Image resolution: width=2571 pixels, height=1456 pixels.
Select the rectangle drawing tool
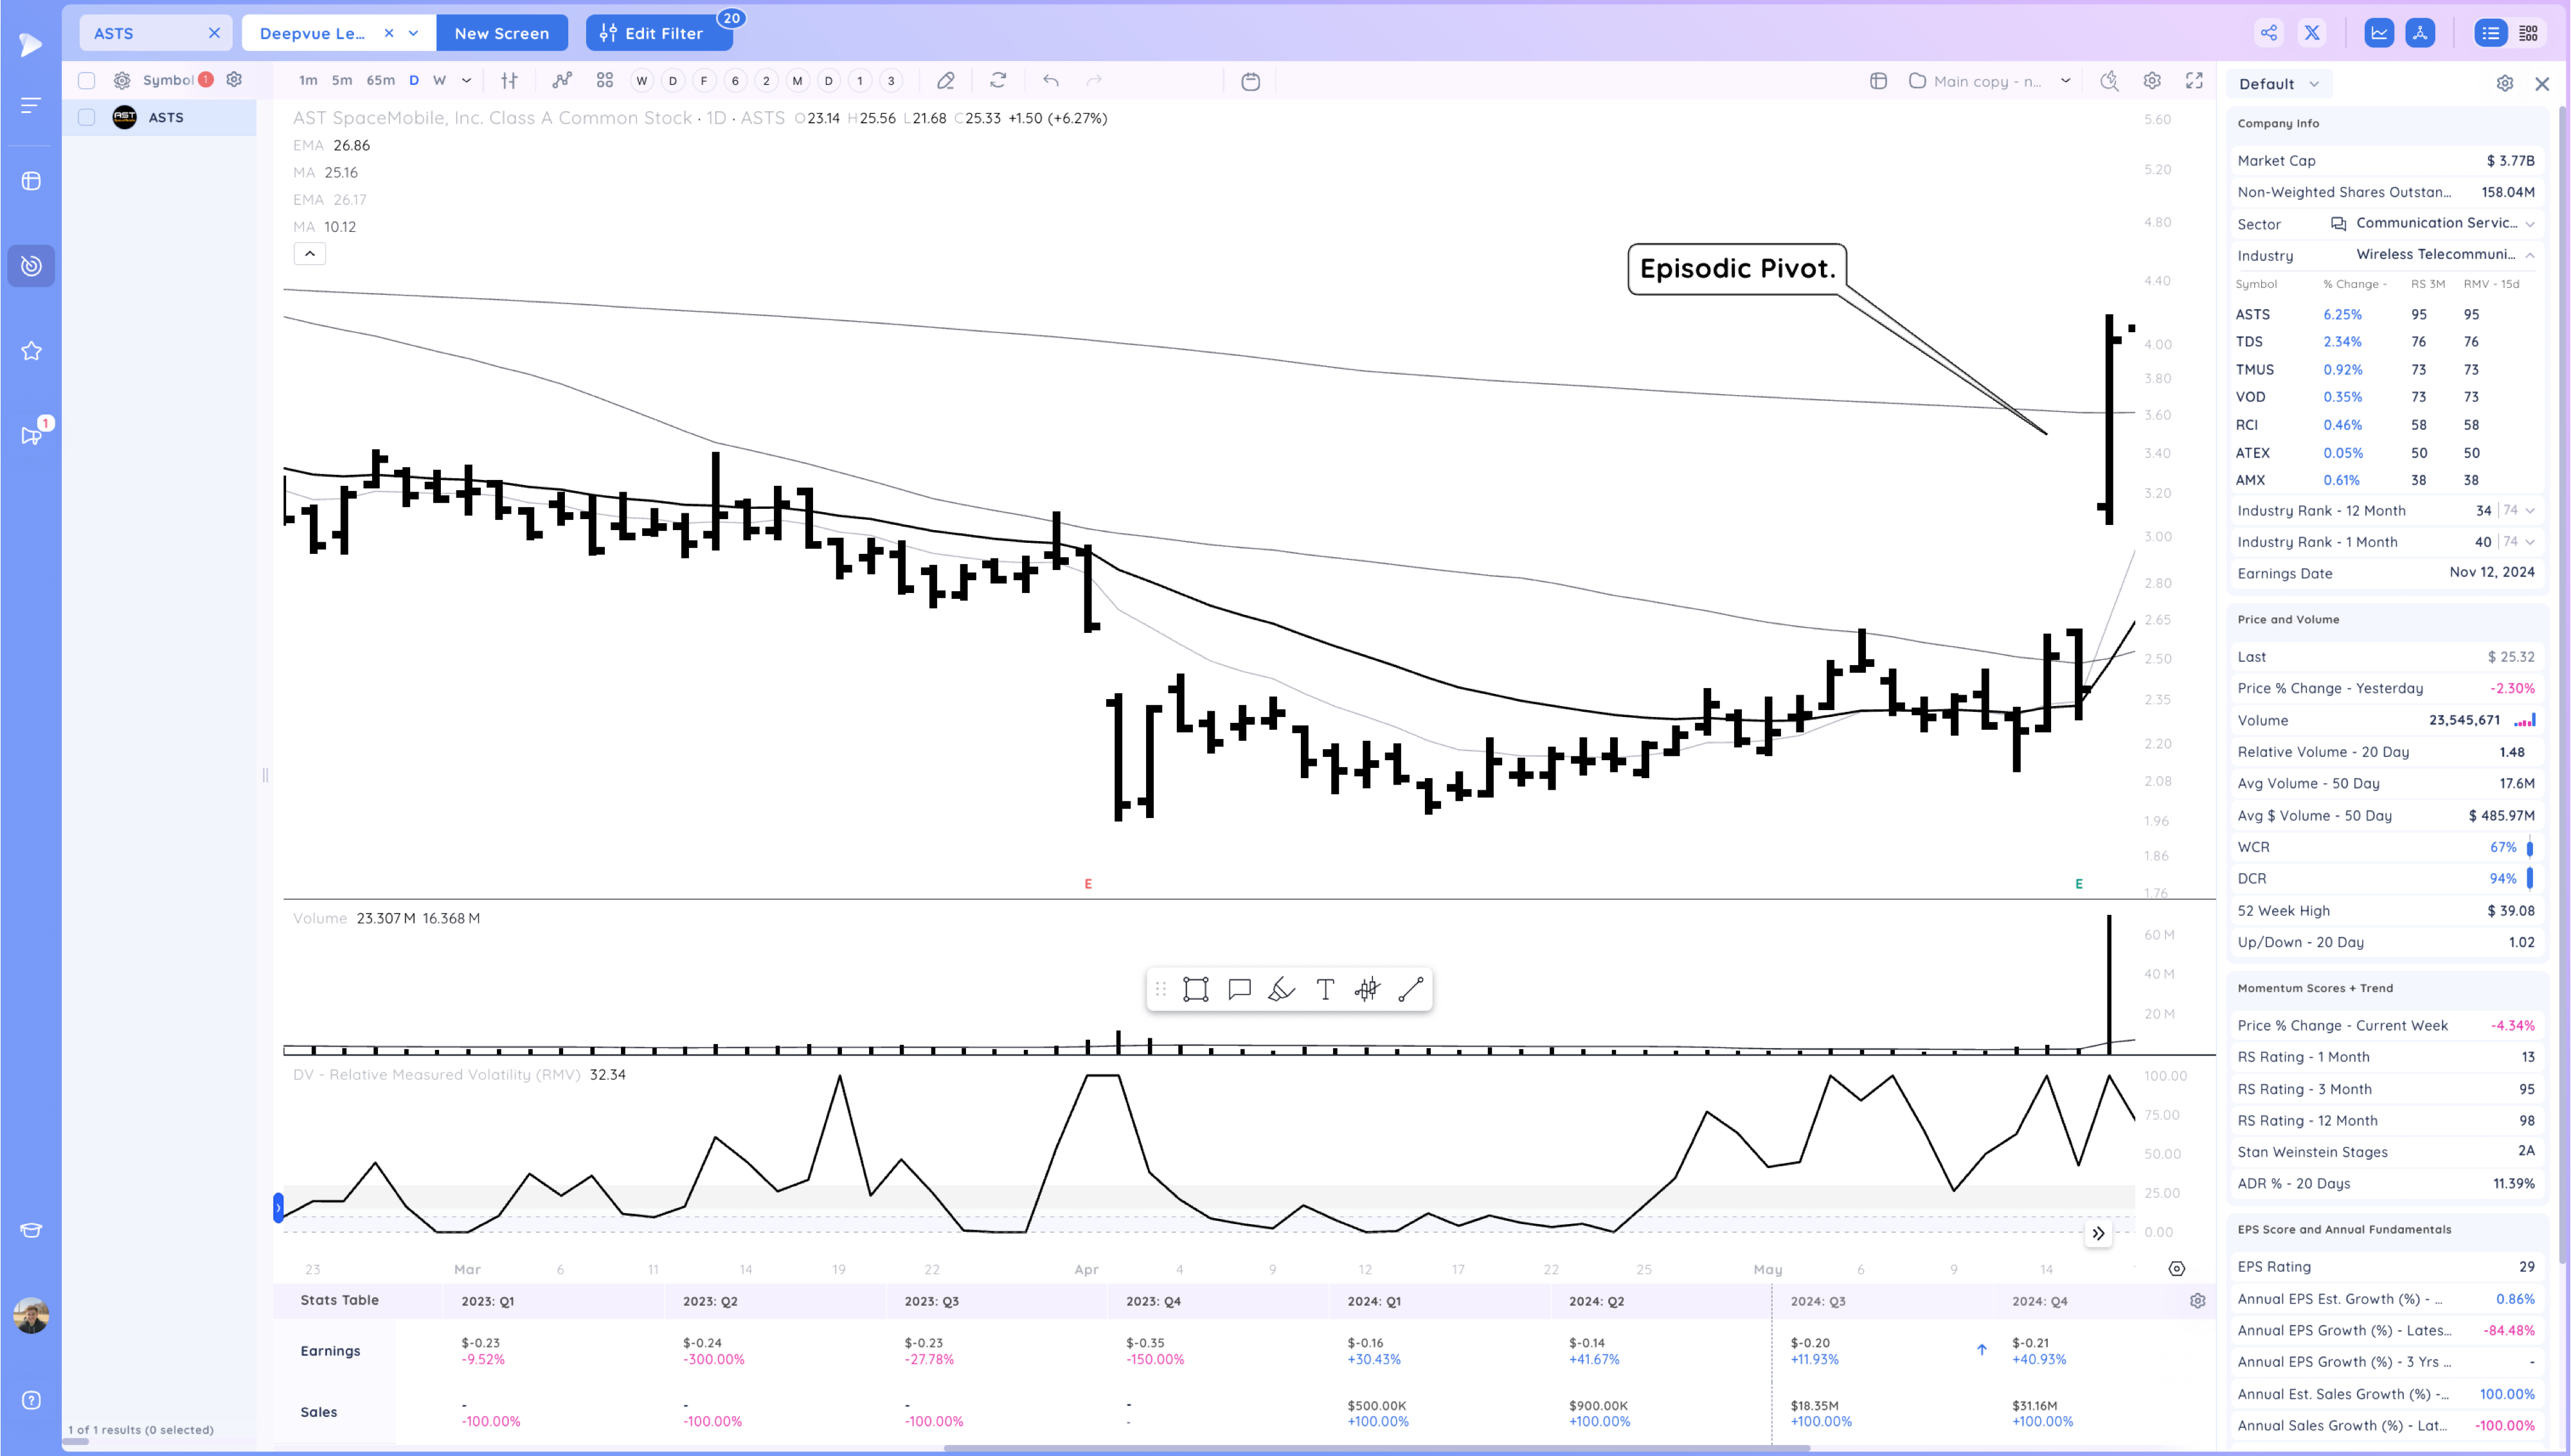1196,989
